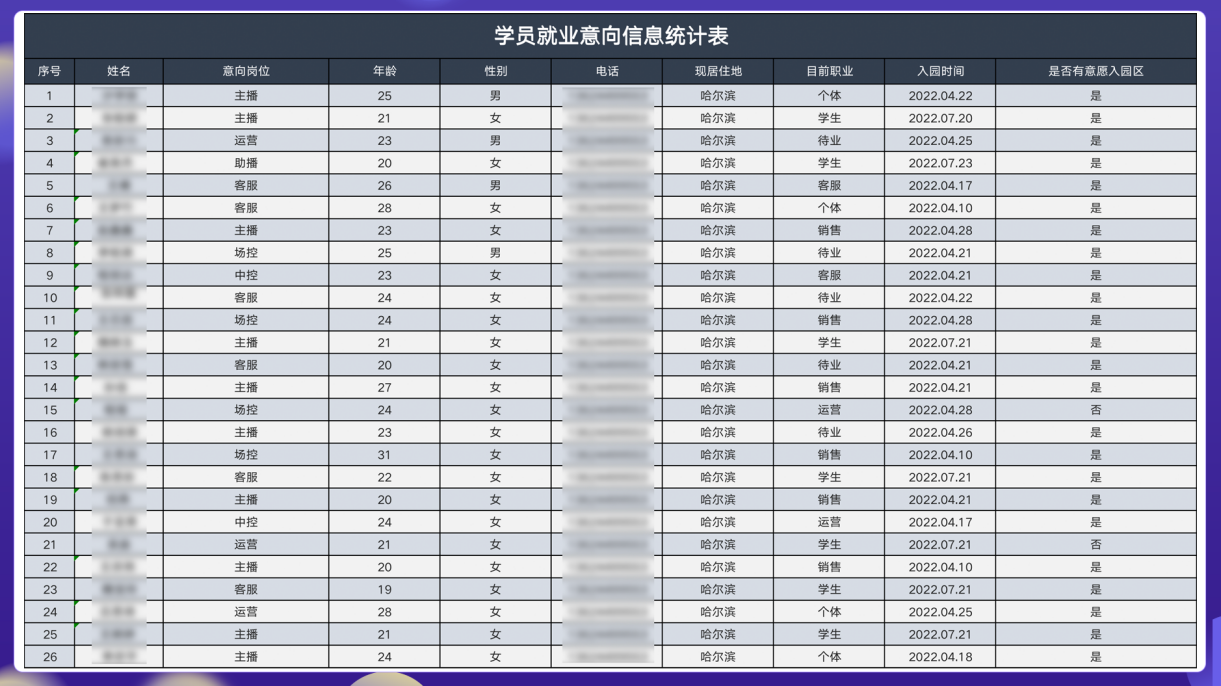Click the 否 cell in row 15
Screen dimensions: 1221x686
pyautogui.click(x=1096, y=410)
